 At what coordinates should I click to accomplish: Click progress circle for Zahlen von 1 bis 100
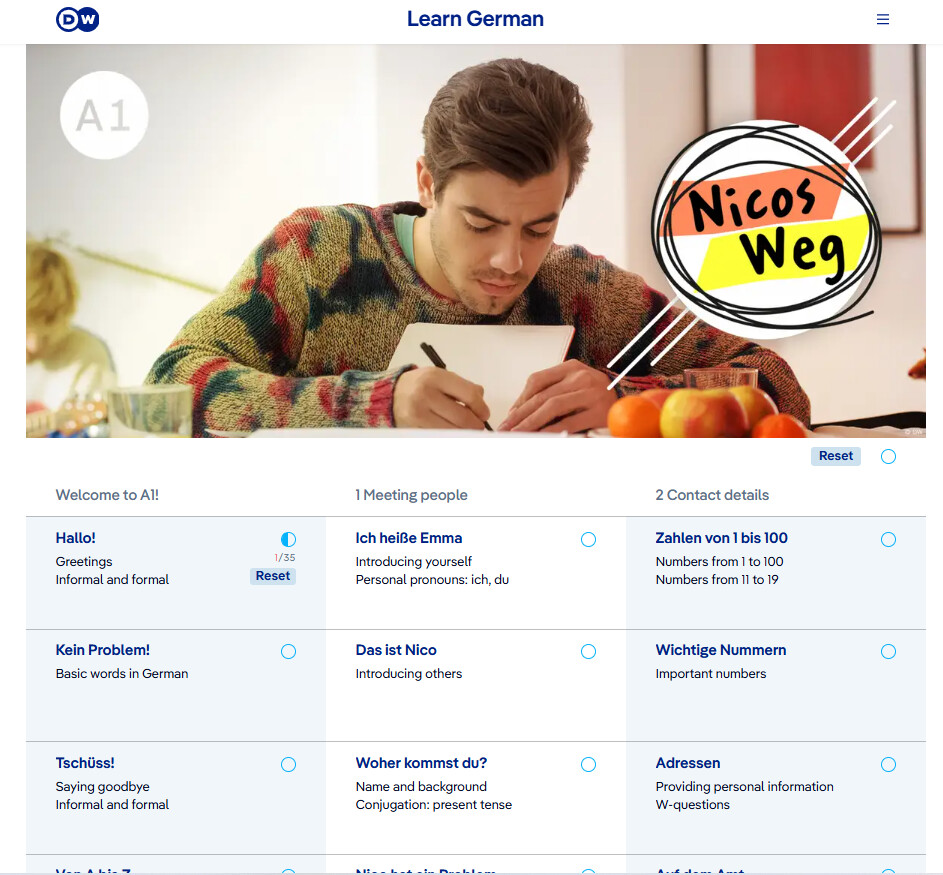point(888,539)
